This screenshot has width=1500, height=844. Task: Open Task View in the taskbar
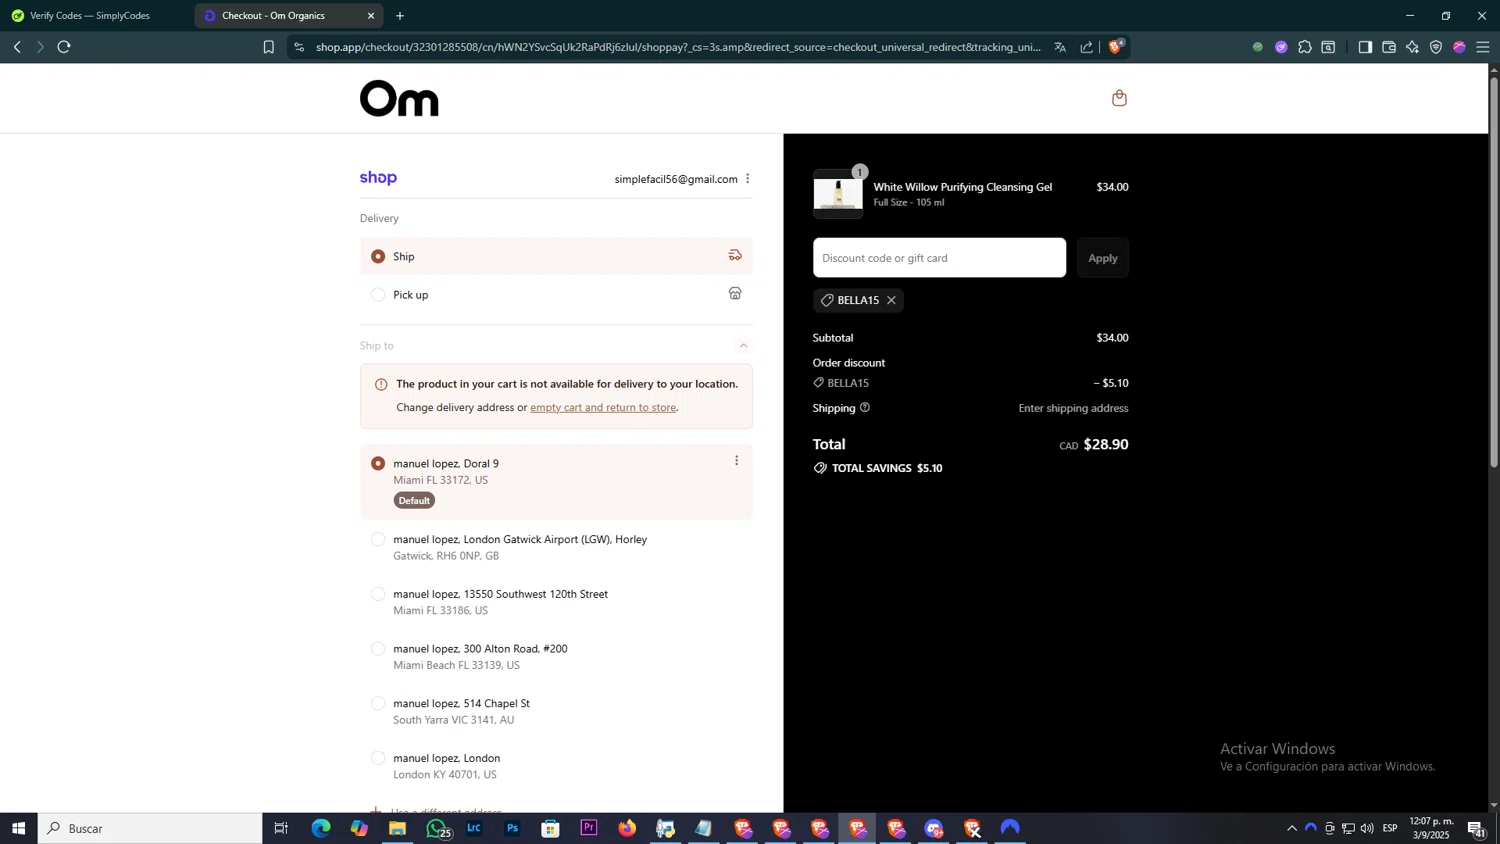point(281,828)
